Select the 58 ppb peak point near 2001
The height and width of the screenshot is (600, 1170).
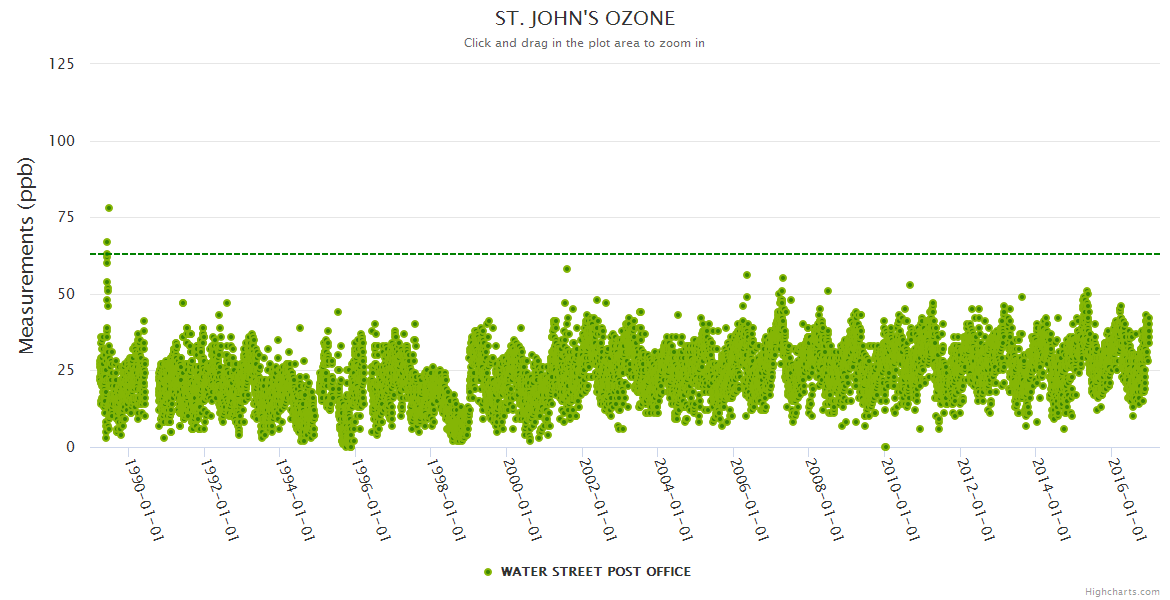coord(567,269)
